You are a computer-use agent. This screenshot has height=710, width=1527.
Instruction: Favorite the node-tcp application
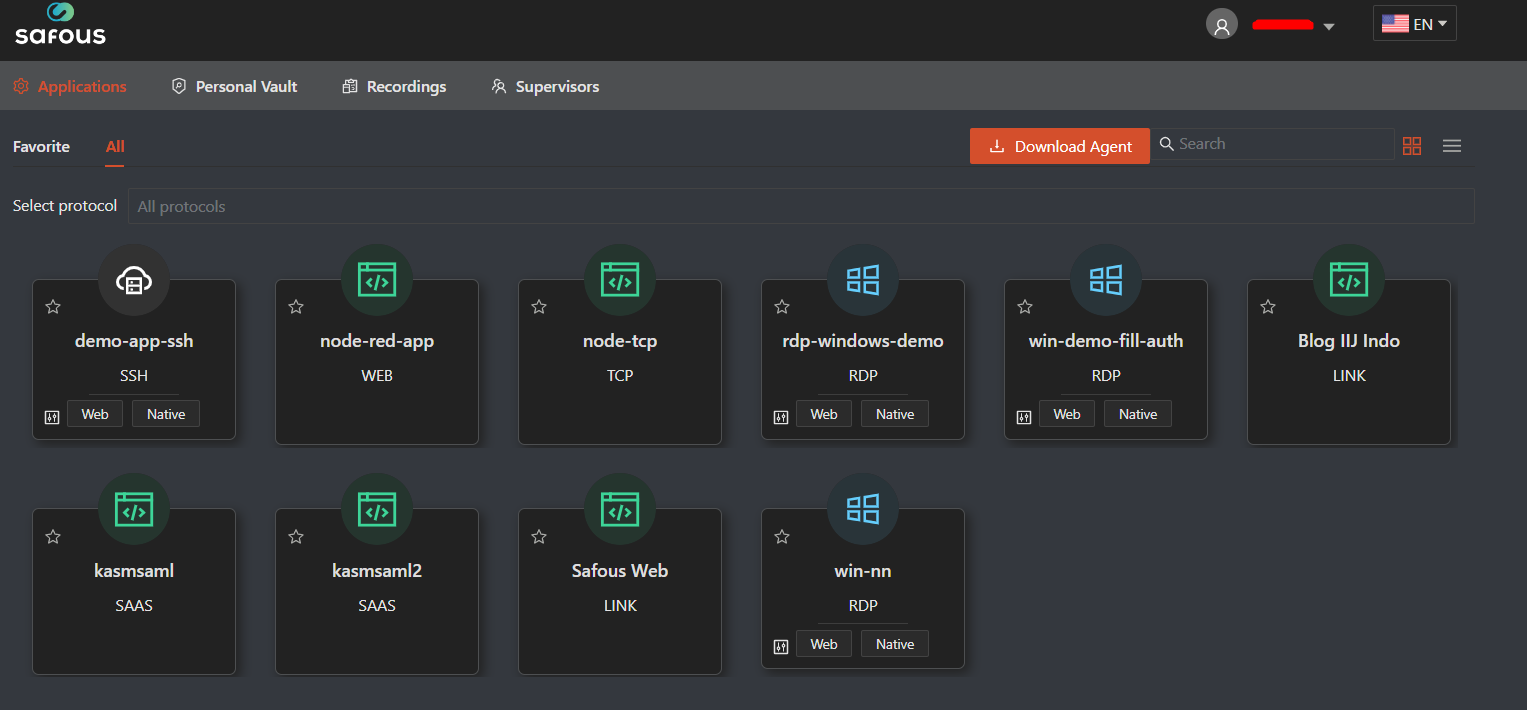point(539,307)
